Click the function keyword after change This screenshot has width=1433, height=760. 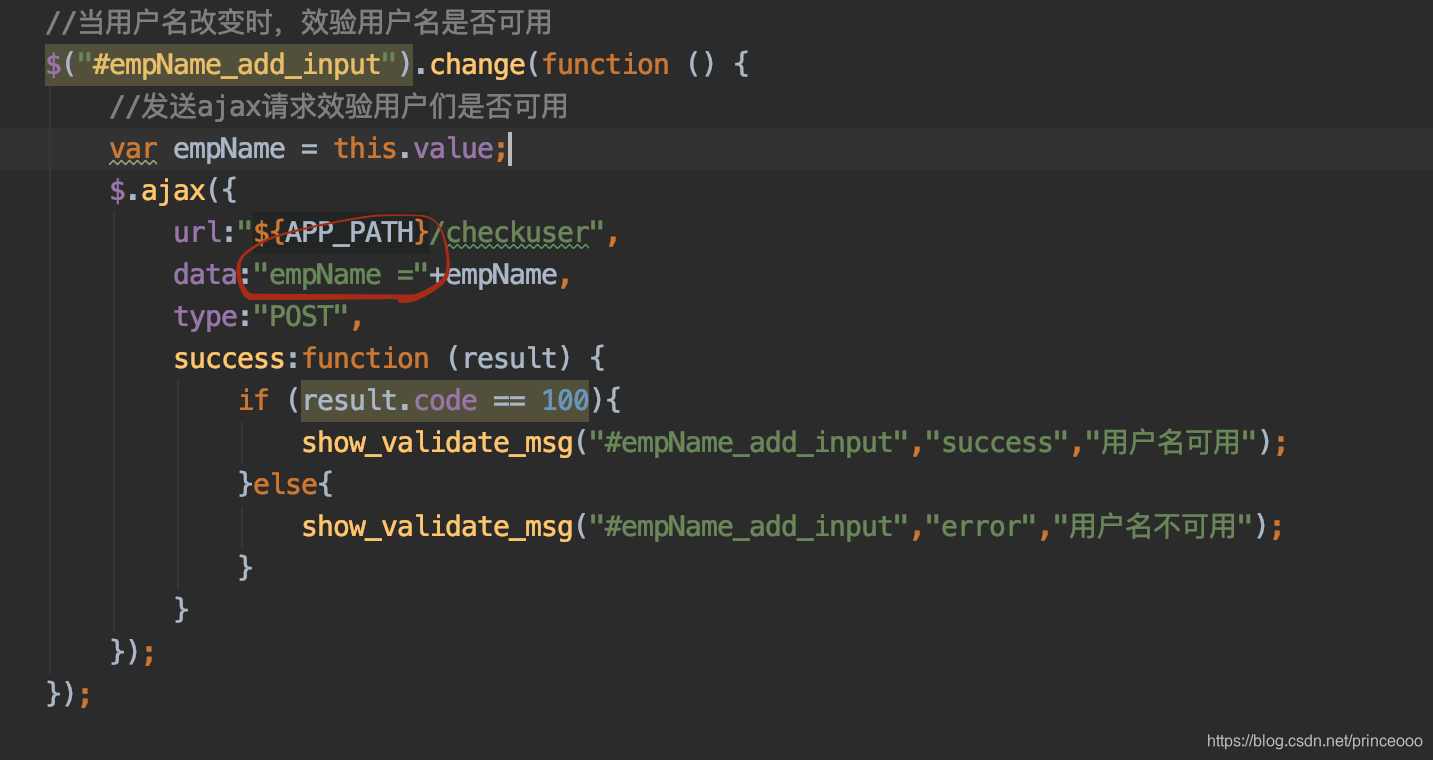tap(605, 65)
